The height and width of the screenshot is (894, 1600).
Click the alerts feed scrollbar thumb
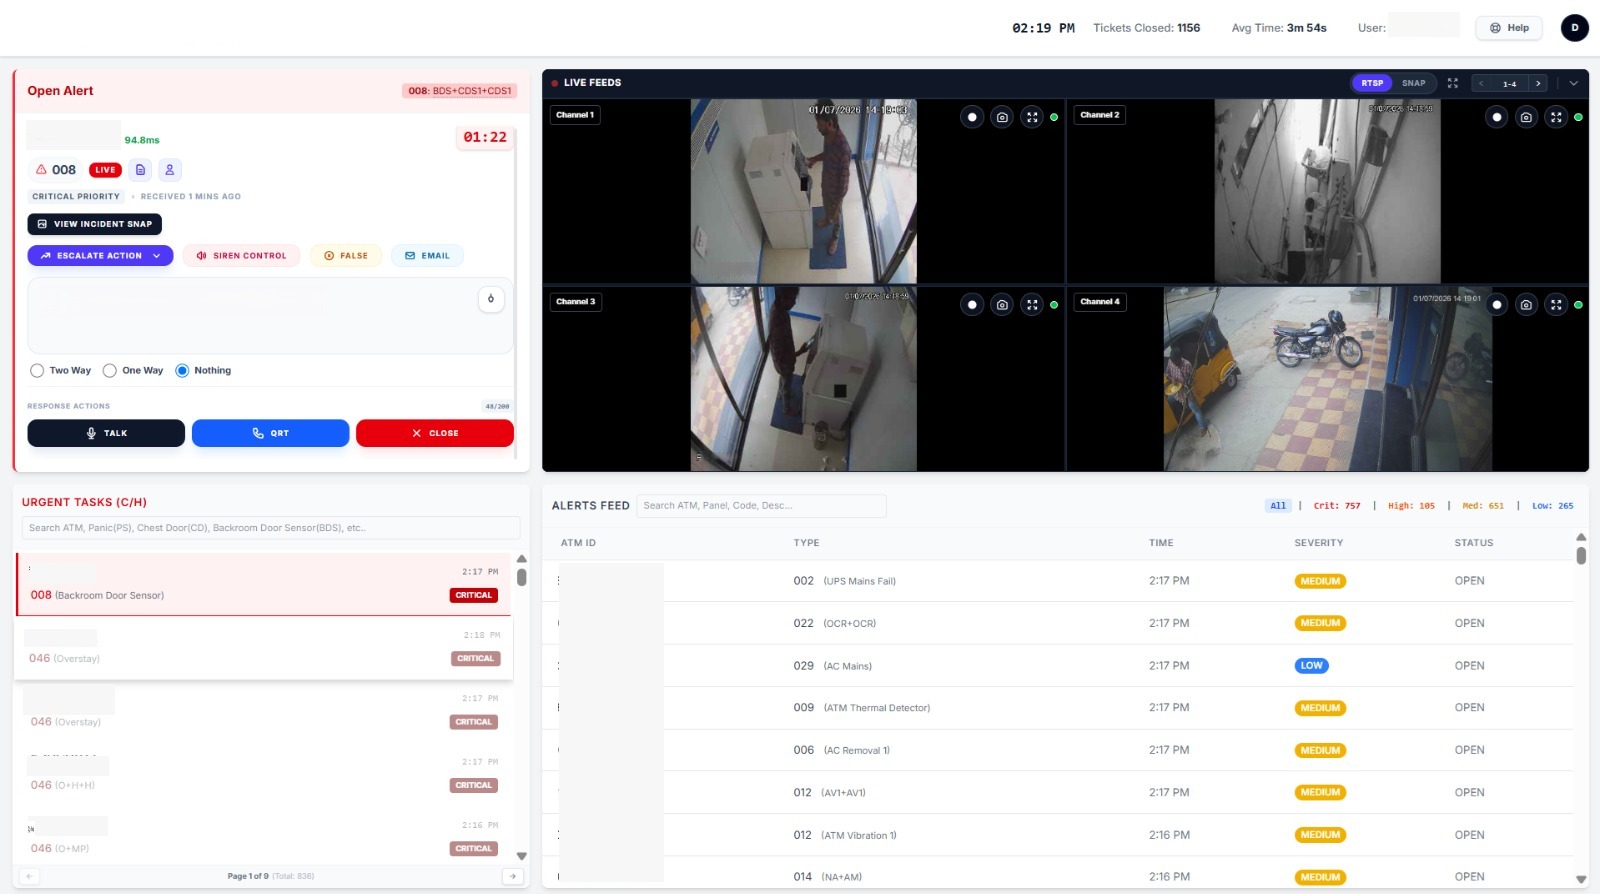1581,555
